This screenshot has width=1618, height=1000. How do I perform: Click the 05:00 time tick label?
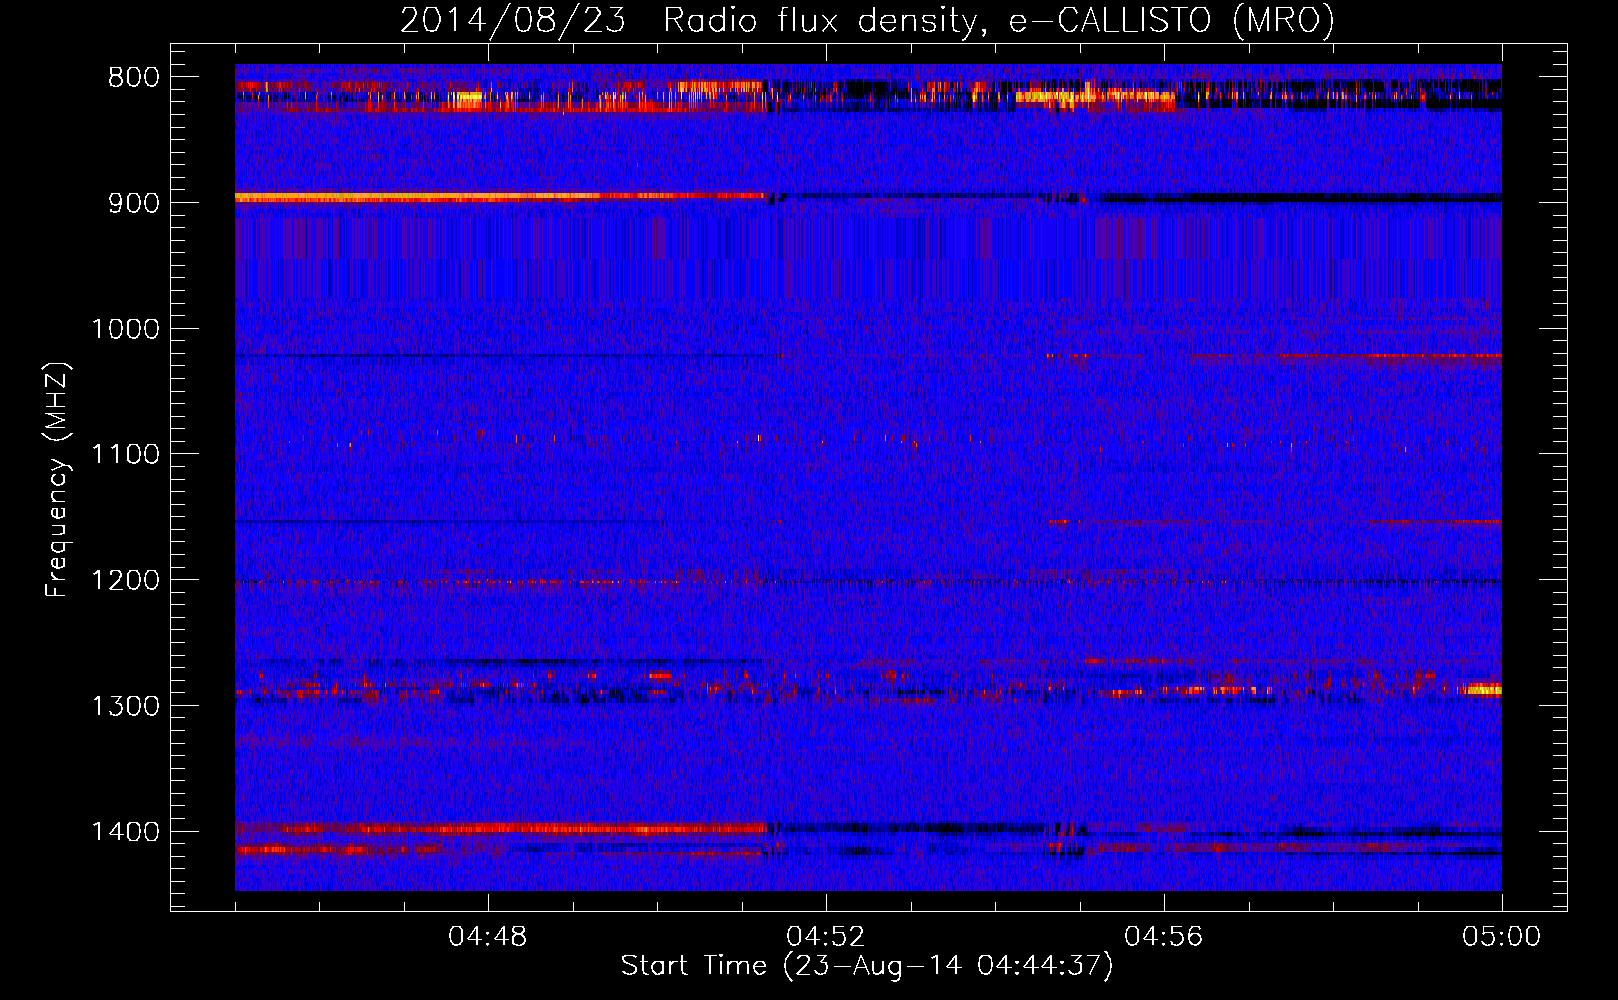(x=1502, y=937)
